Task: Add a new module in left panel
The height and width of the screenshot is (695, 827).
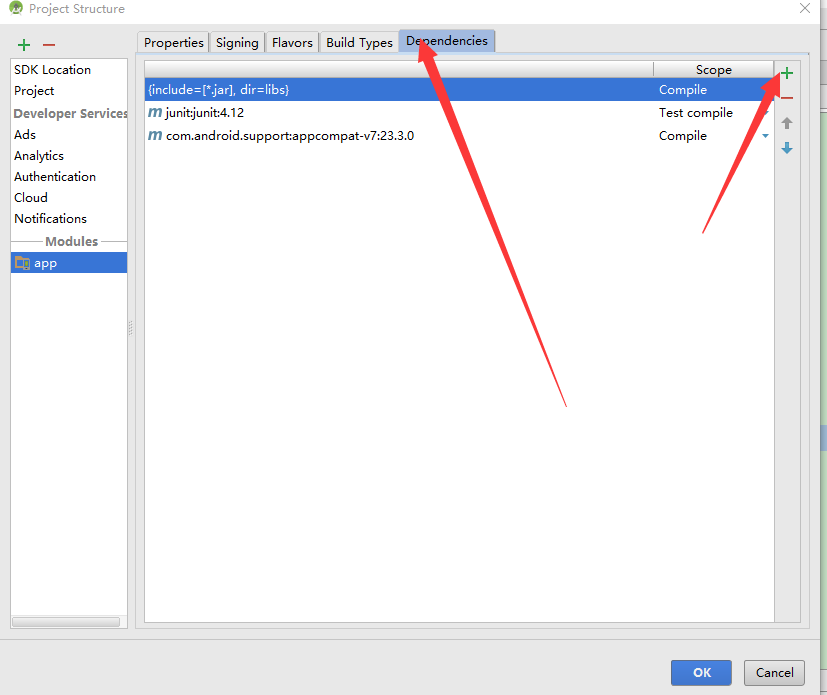Action: tap(24, 45)
